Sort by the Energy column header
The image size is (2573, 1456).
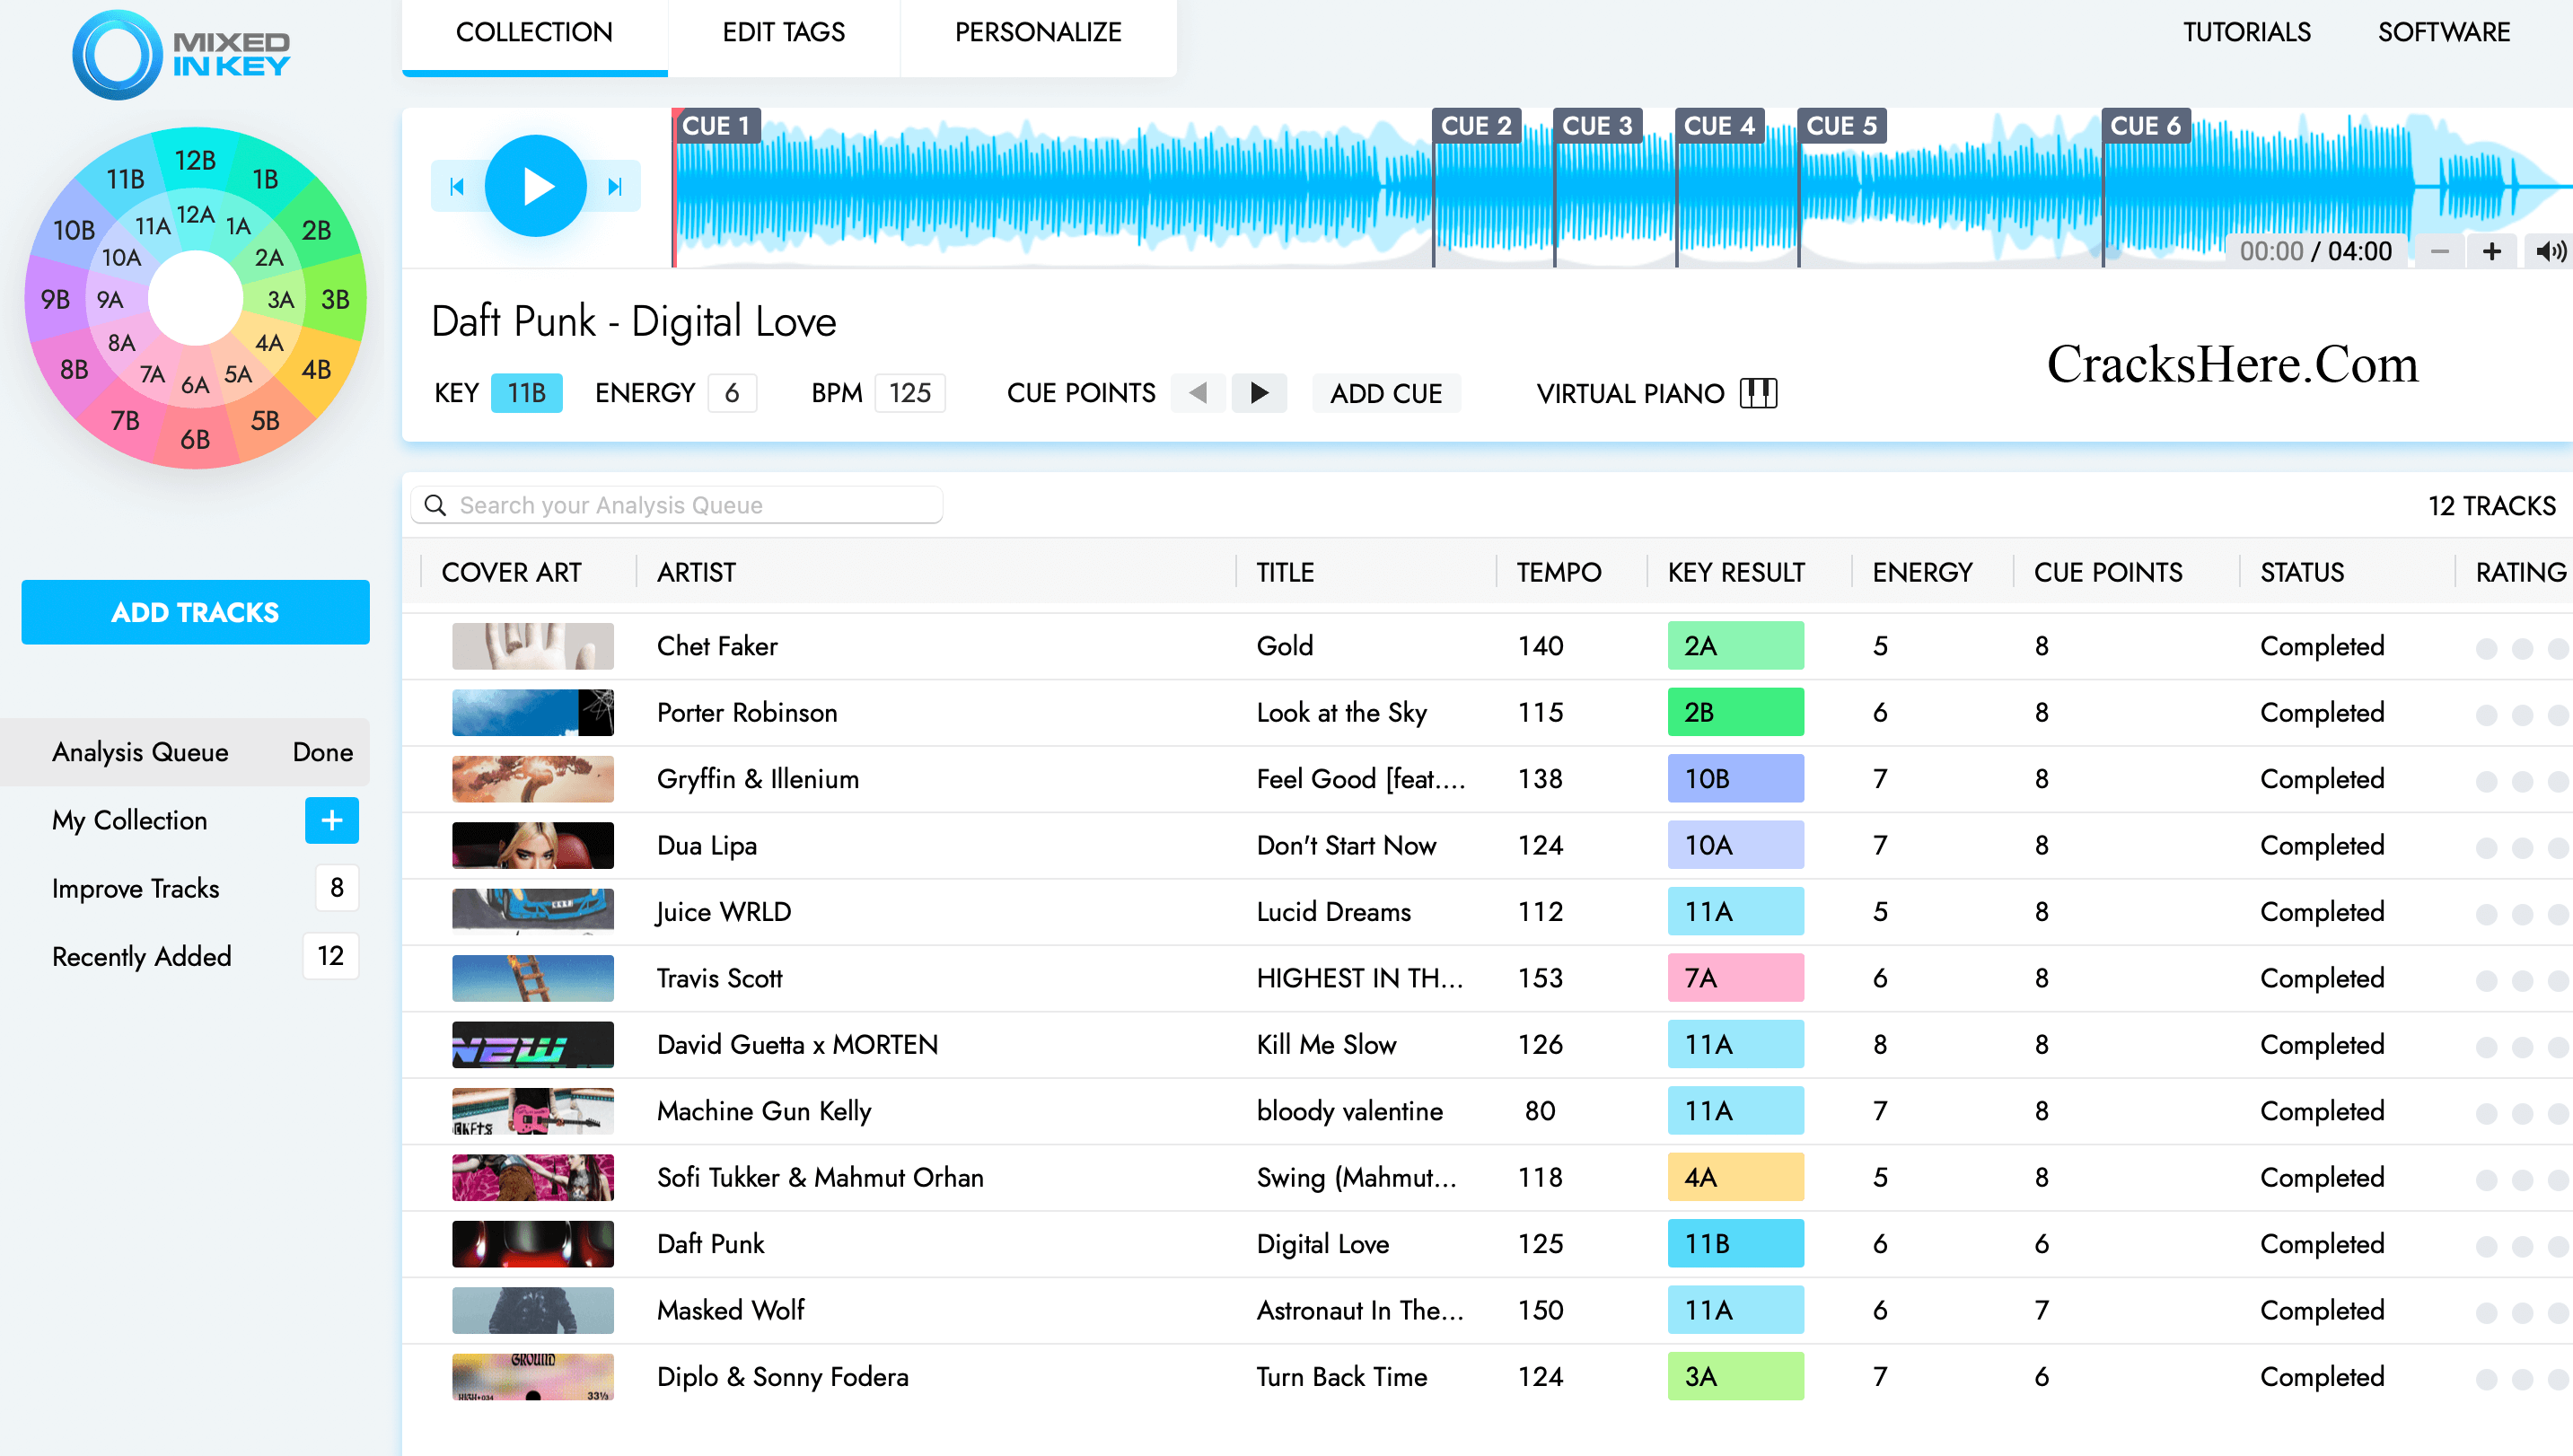pyautogui.click(x=1922, y=572)
